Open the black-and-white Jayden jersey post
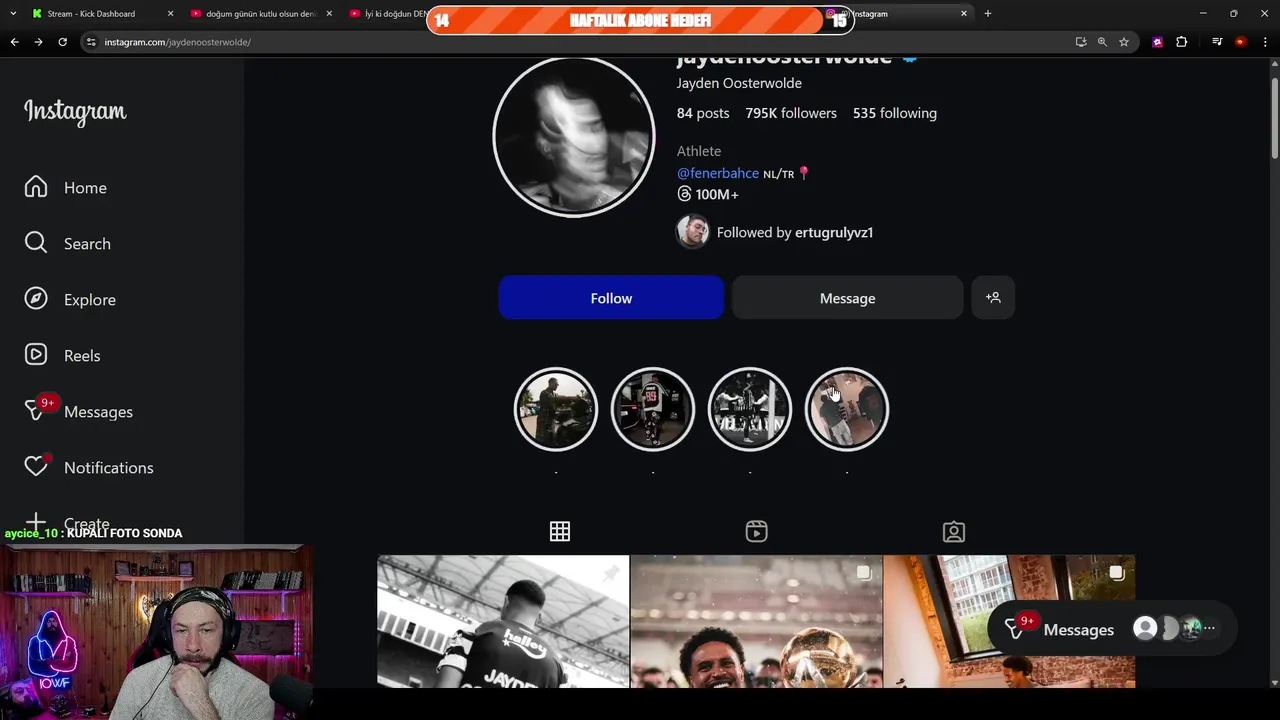The width and height of the screenshot is (1280, 720). point(503,621)
